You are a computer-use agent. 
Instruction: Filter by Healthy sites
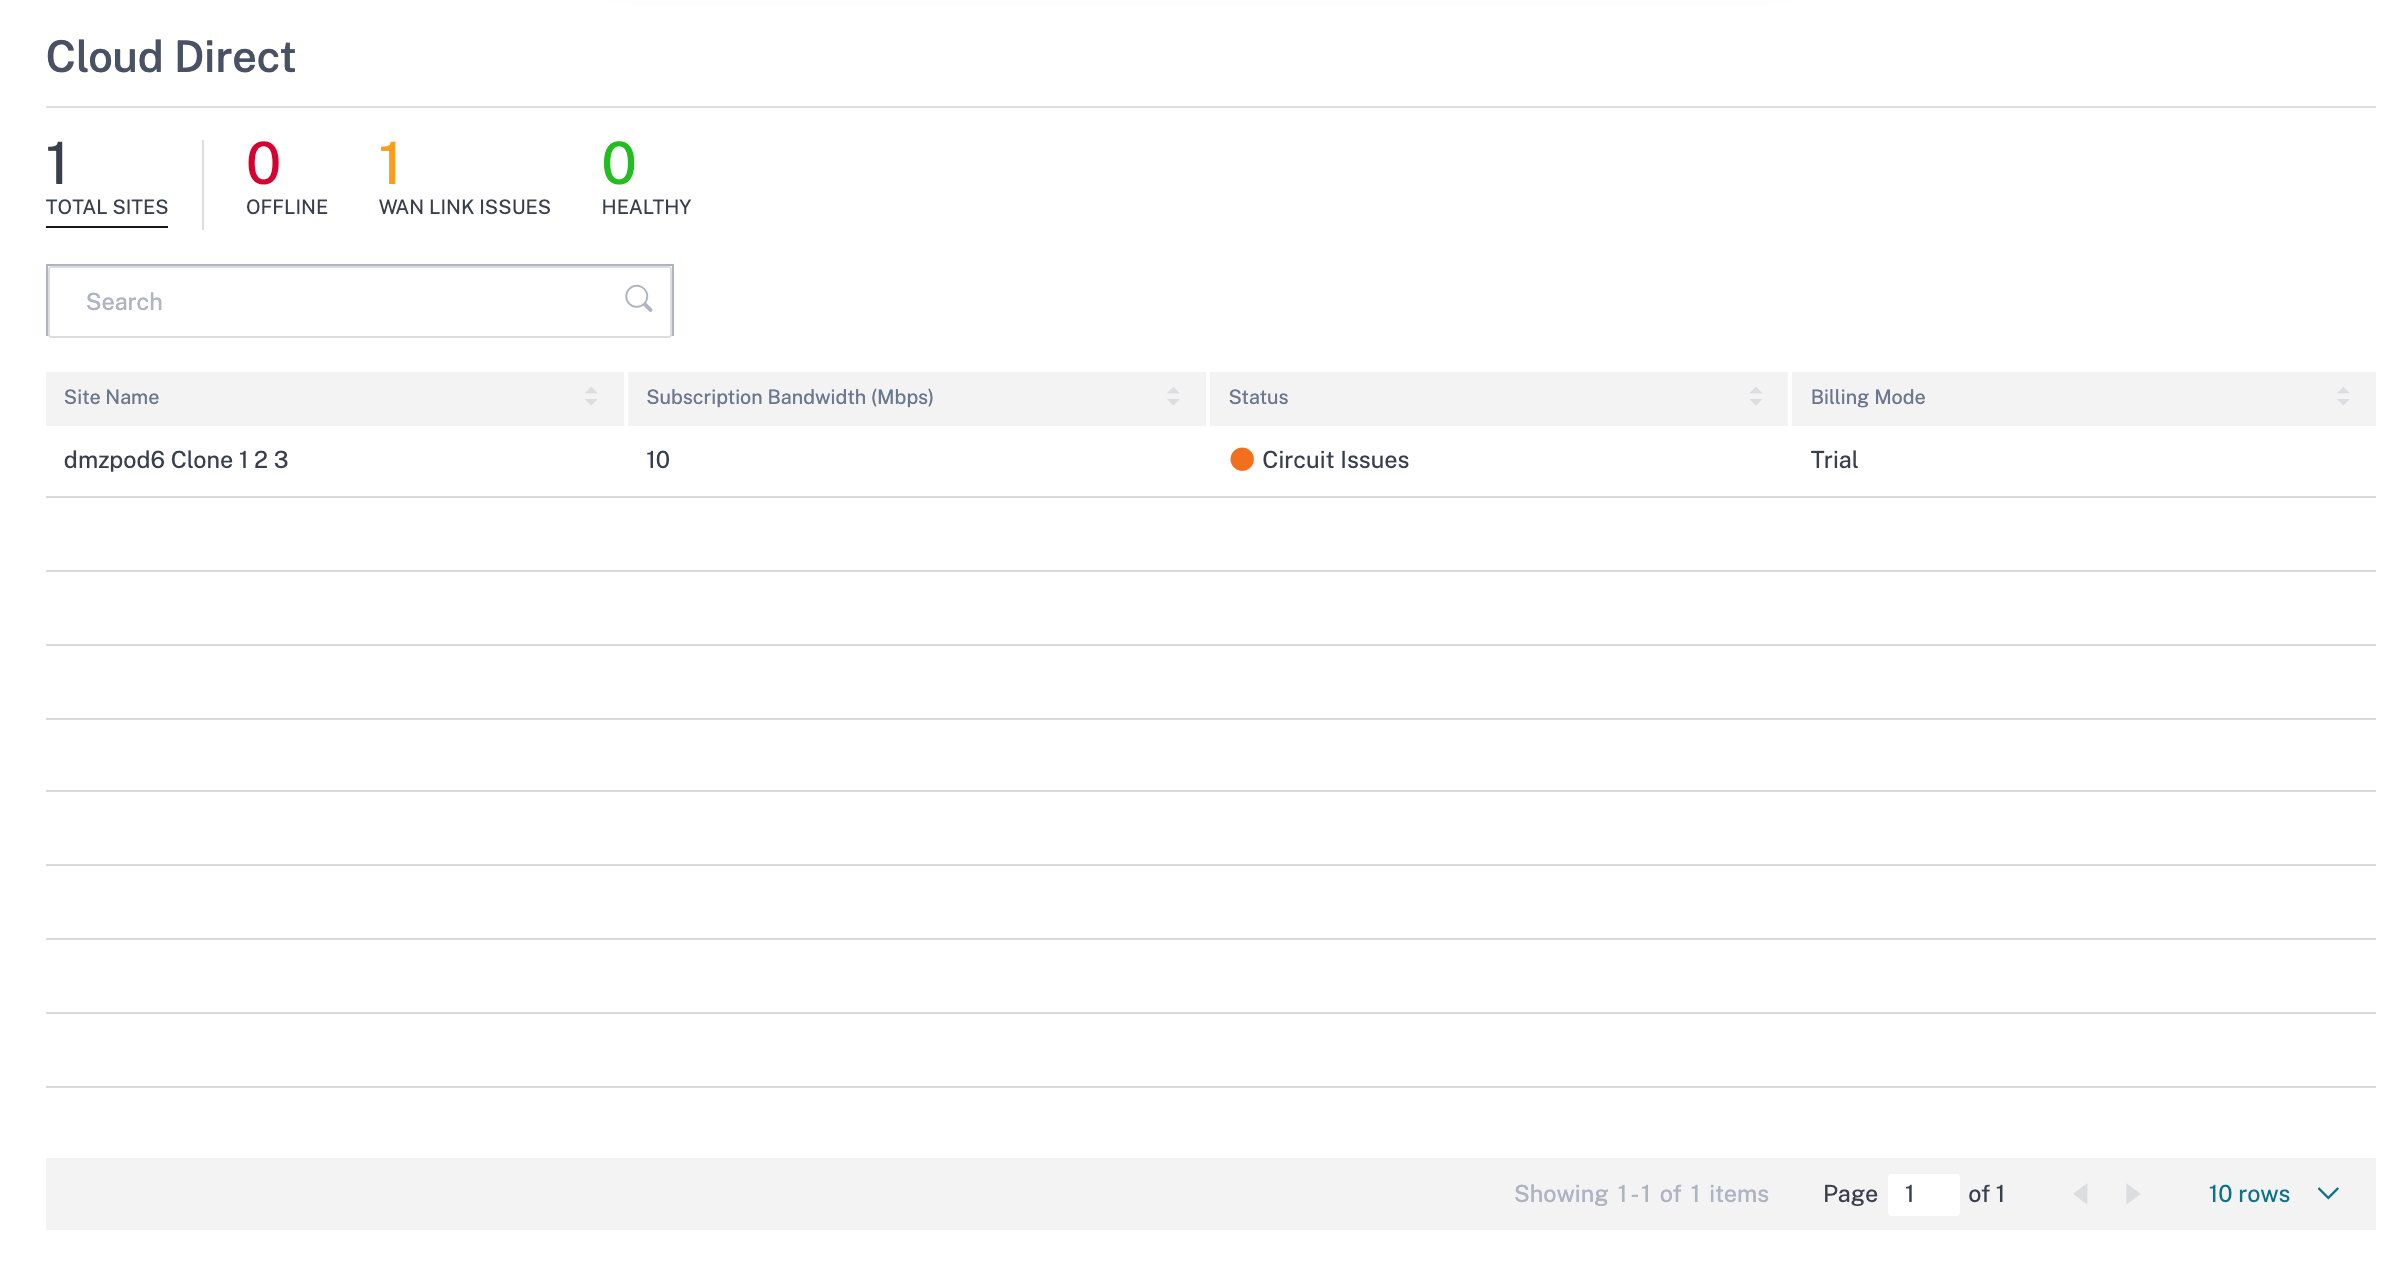646,181
